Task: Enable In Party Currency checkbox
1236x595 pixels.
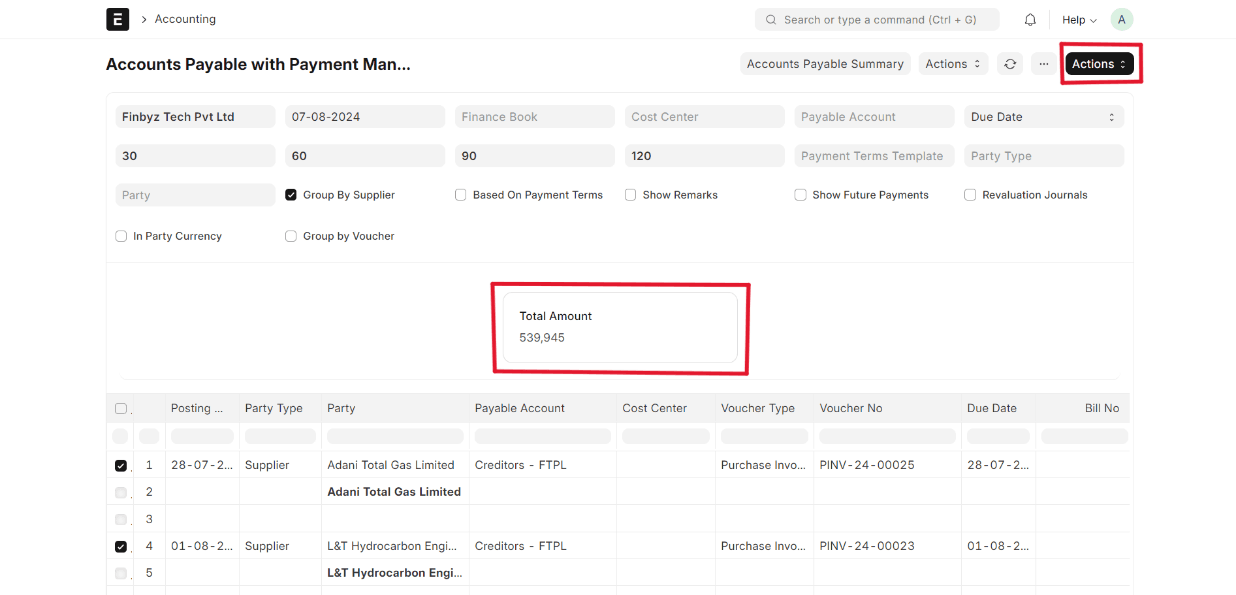Action: 122,236
